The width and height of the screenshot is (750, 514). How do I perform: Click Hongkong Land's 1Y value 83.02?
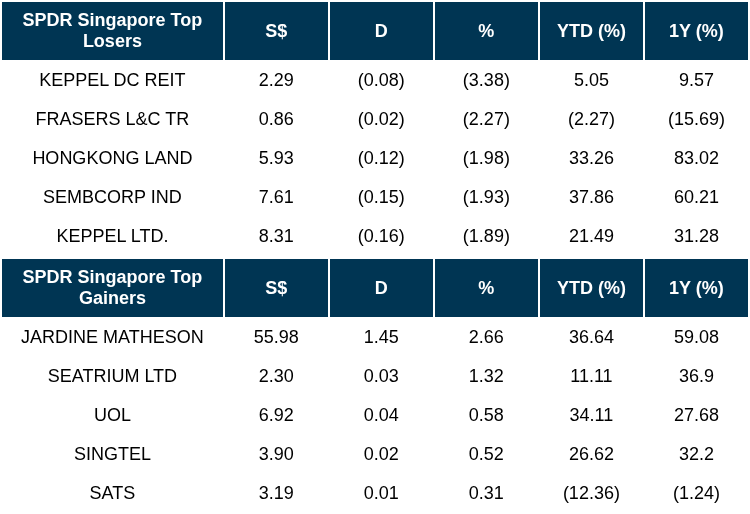696,158
